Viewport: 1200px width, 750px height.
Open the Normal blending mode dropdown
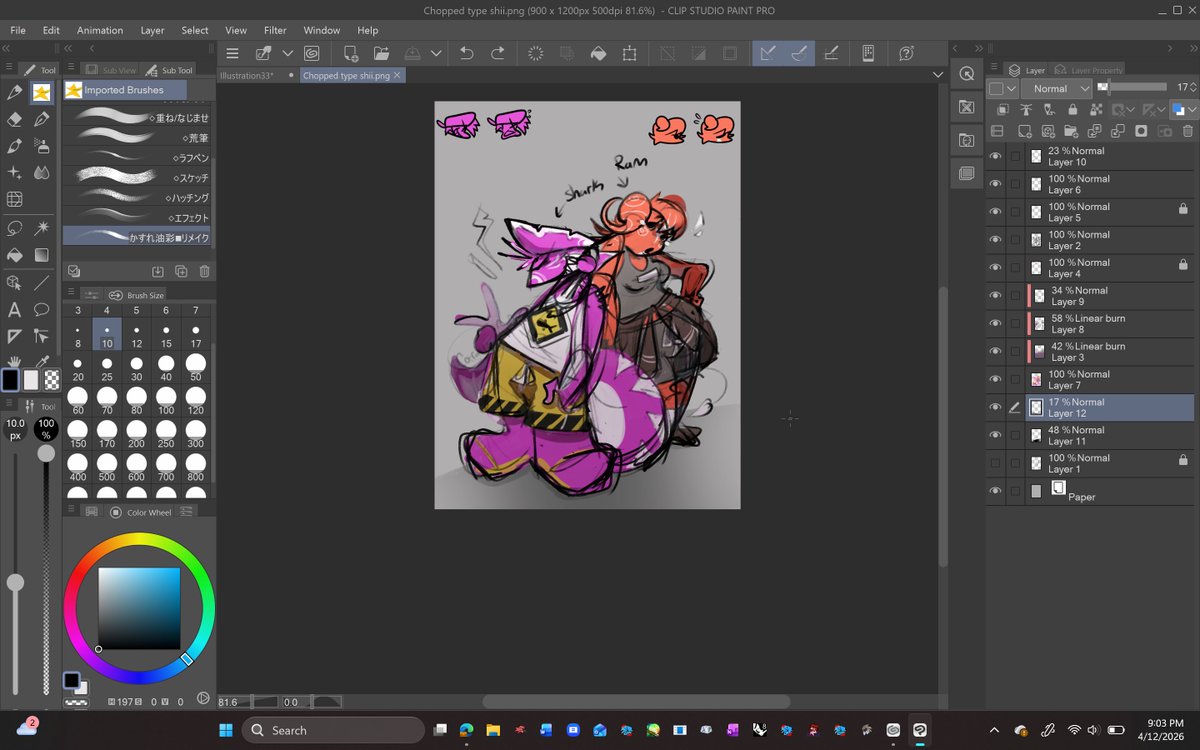pyautogui.click(x=1055, y=88)
